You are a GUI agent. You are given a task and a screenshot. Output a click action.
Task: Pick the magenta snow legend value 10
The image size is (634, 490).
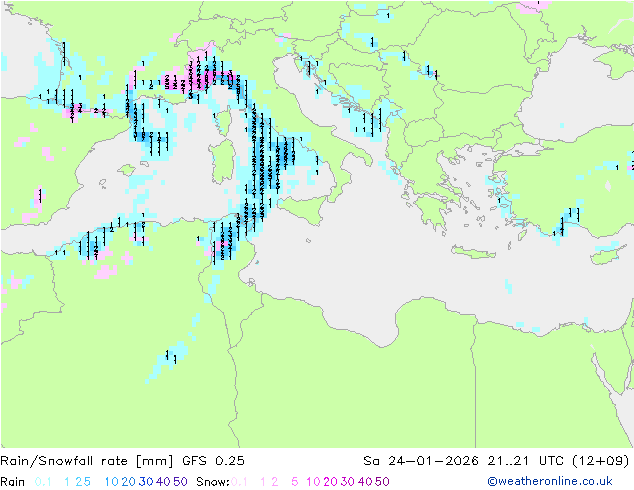[313, 482]
